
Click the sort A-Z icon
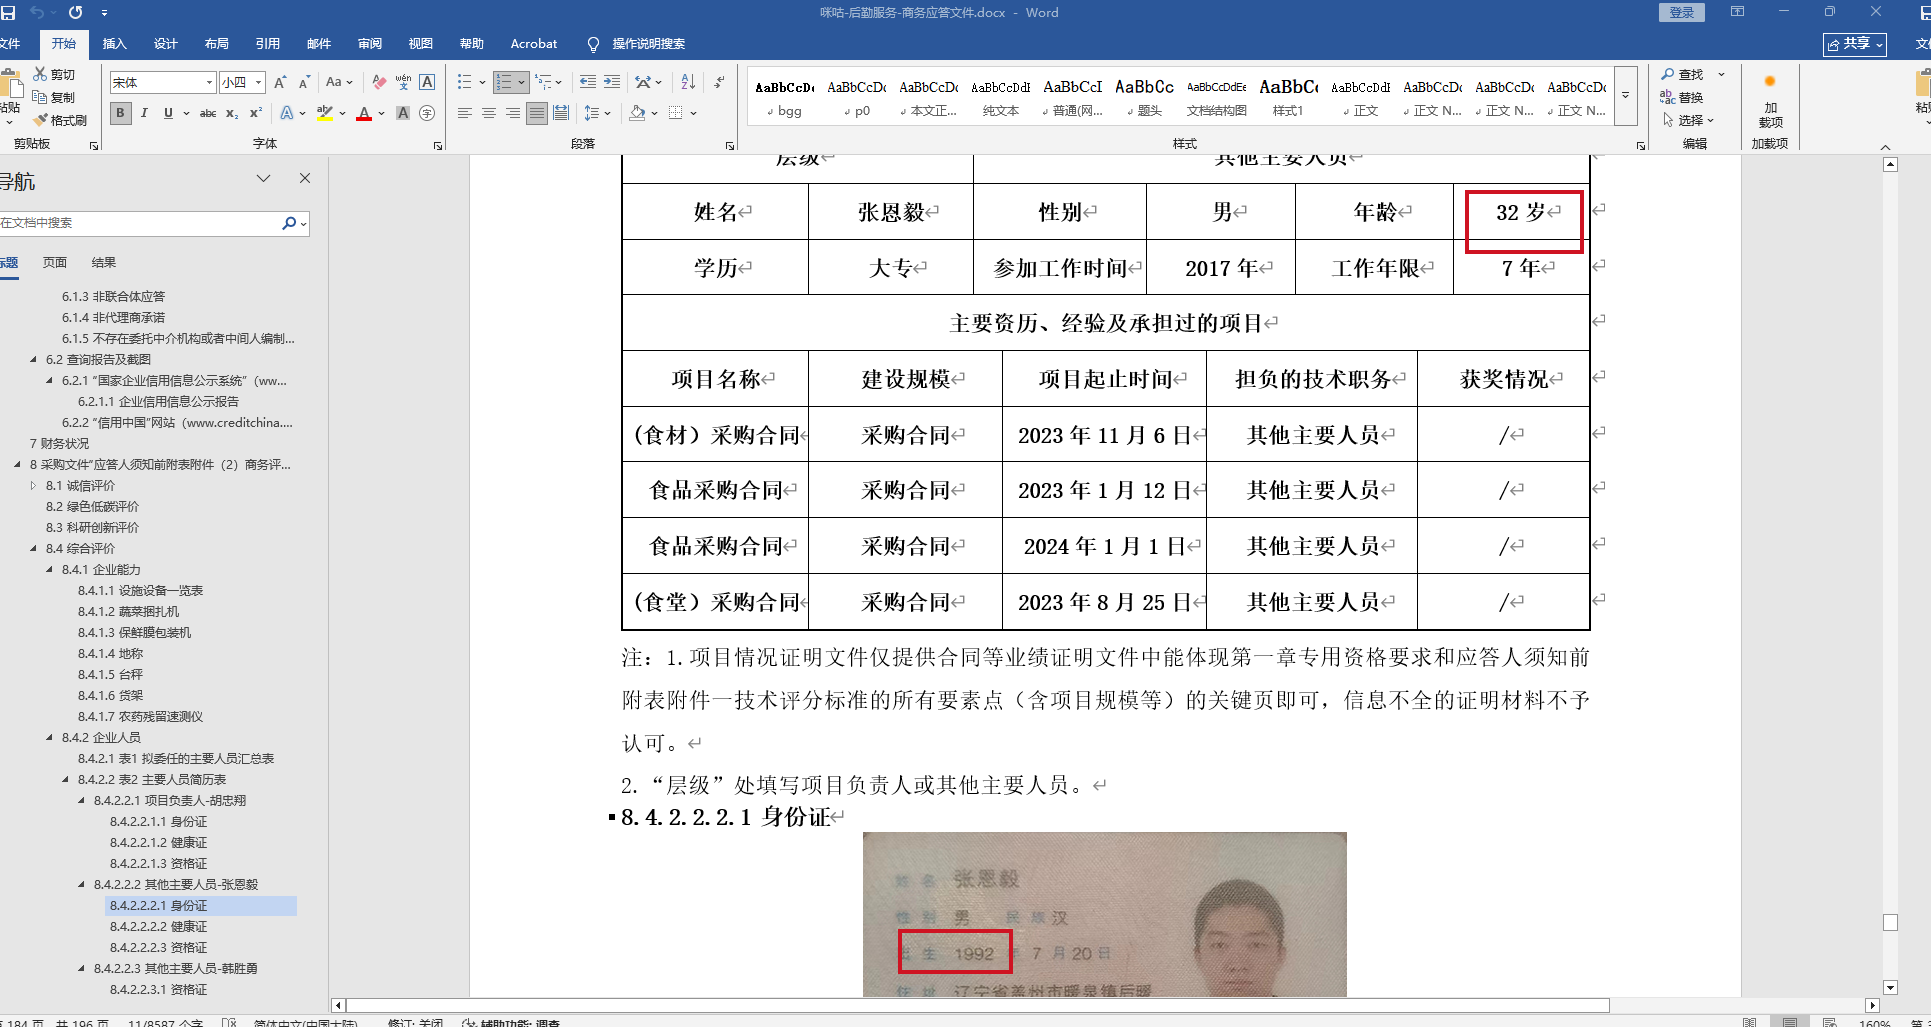(x=688, y=82)
